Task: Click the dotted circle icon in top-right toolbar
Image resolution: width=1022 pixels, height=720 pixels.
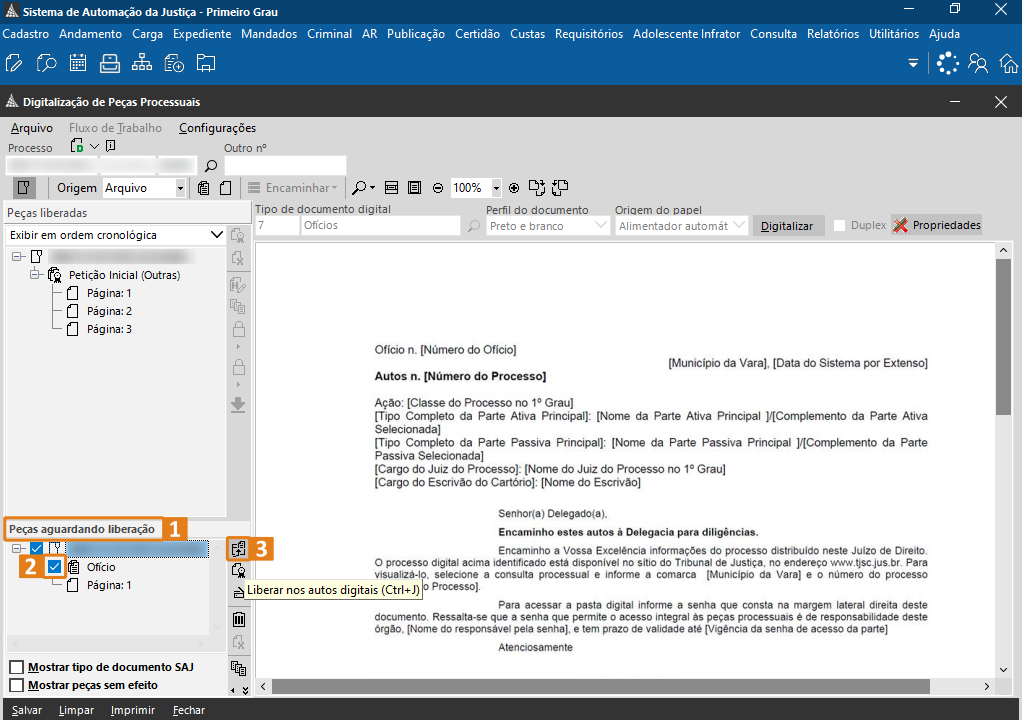Action: (948, 63)
